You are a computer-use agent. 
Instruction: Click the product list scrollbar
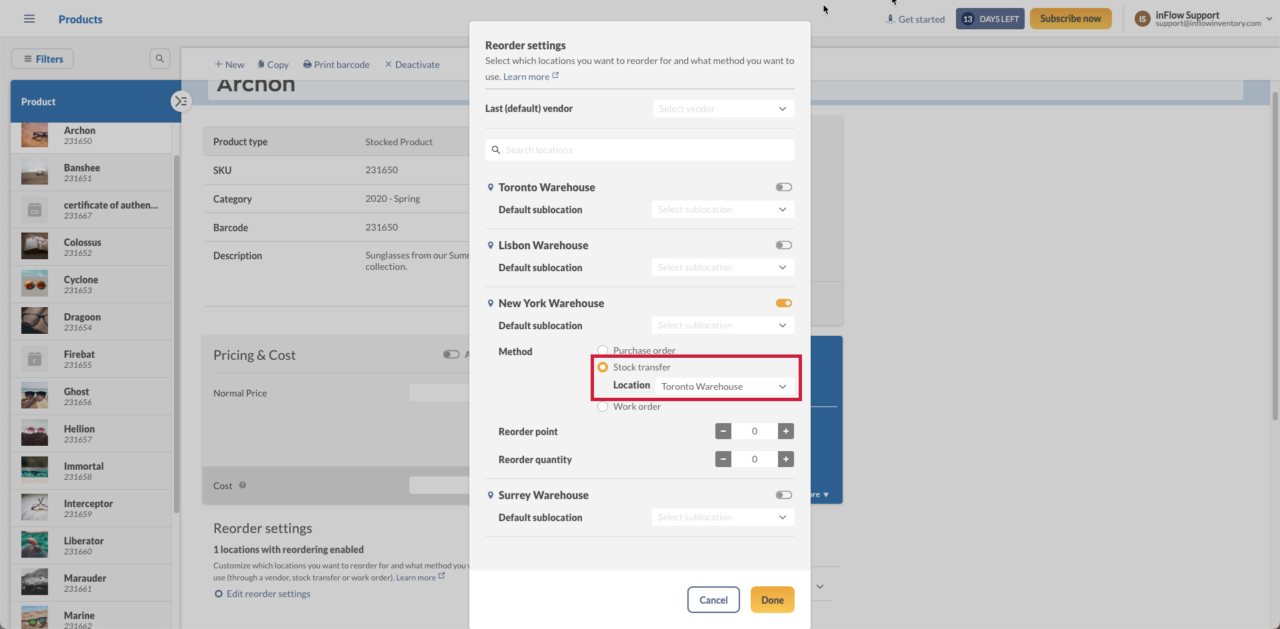point(177,333)
